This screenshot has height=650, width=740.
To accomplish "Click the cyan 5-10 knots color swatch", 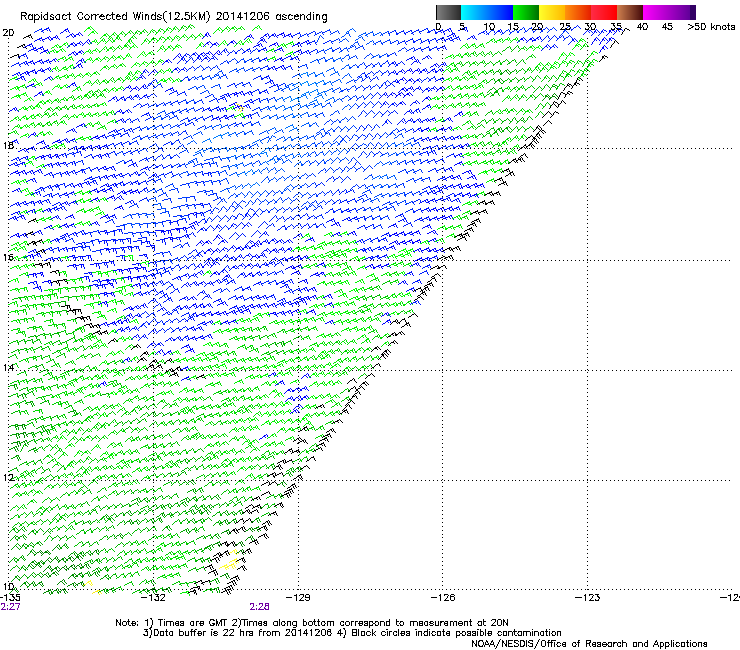I will click(x=474, y=13).
